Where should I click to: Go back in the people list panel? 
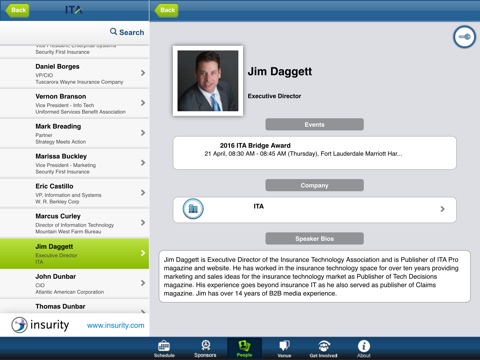click(x=17, y=10)
